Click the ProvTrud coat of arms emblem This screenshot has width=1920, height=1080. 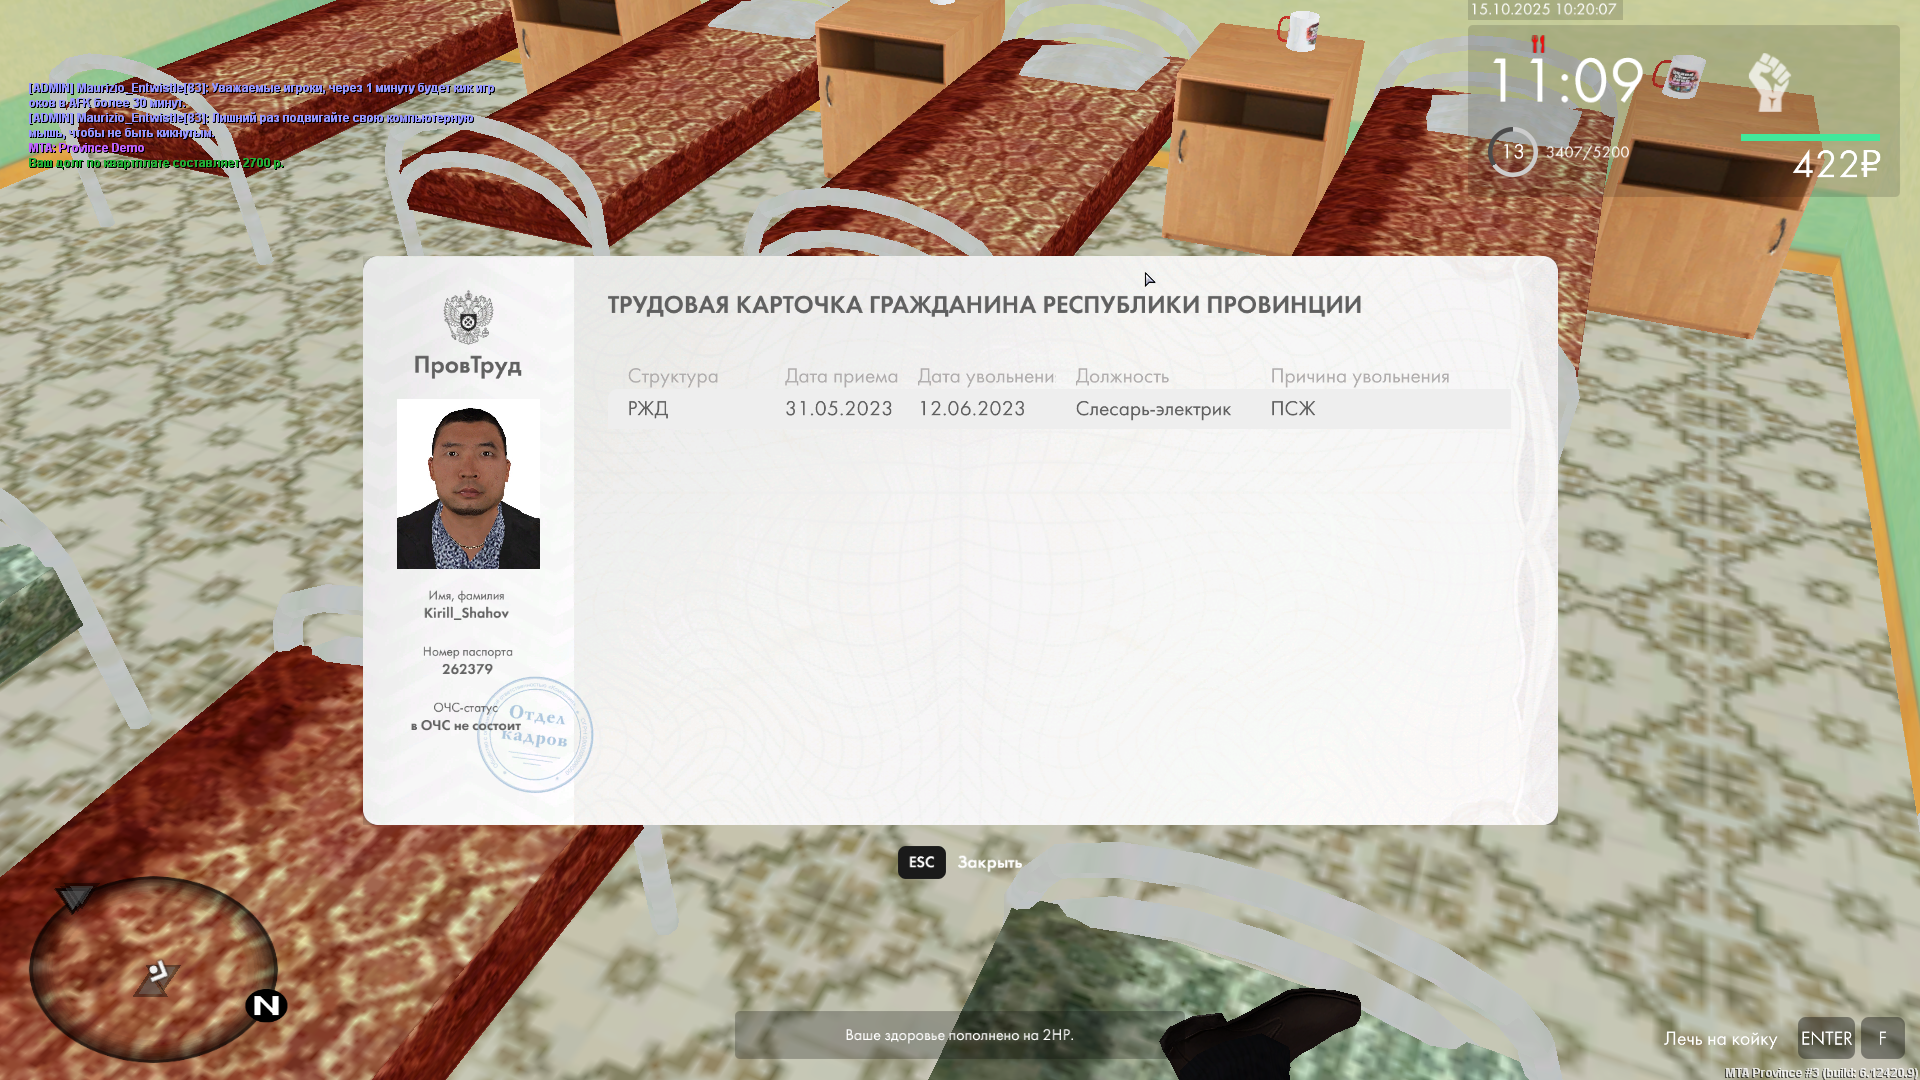pos(468,317)
